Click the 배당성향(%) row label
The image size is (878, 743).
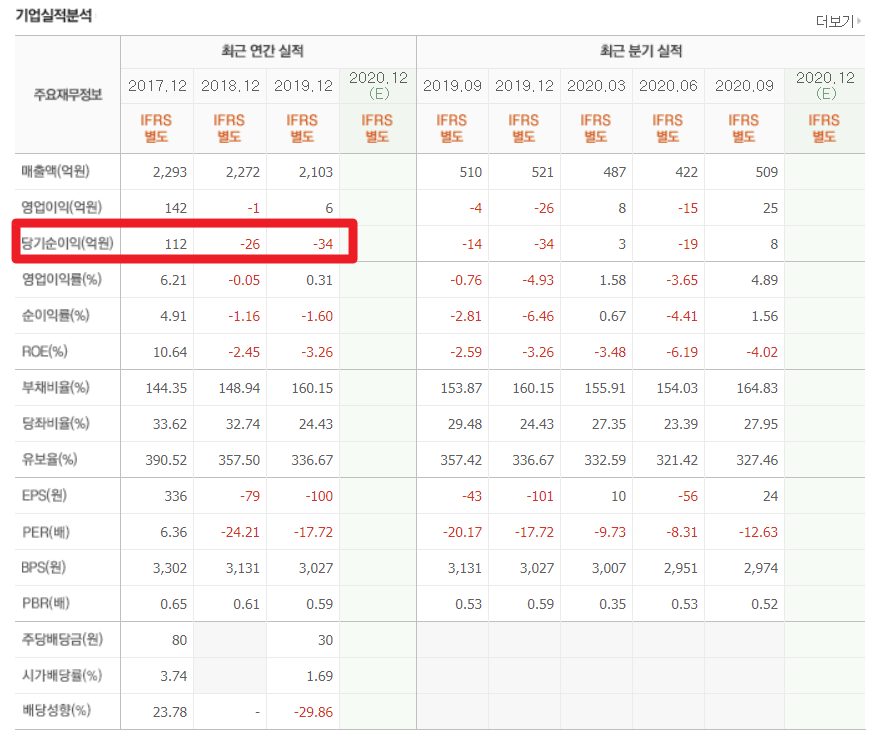coord(56,711)
